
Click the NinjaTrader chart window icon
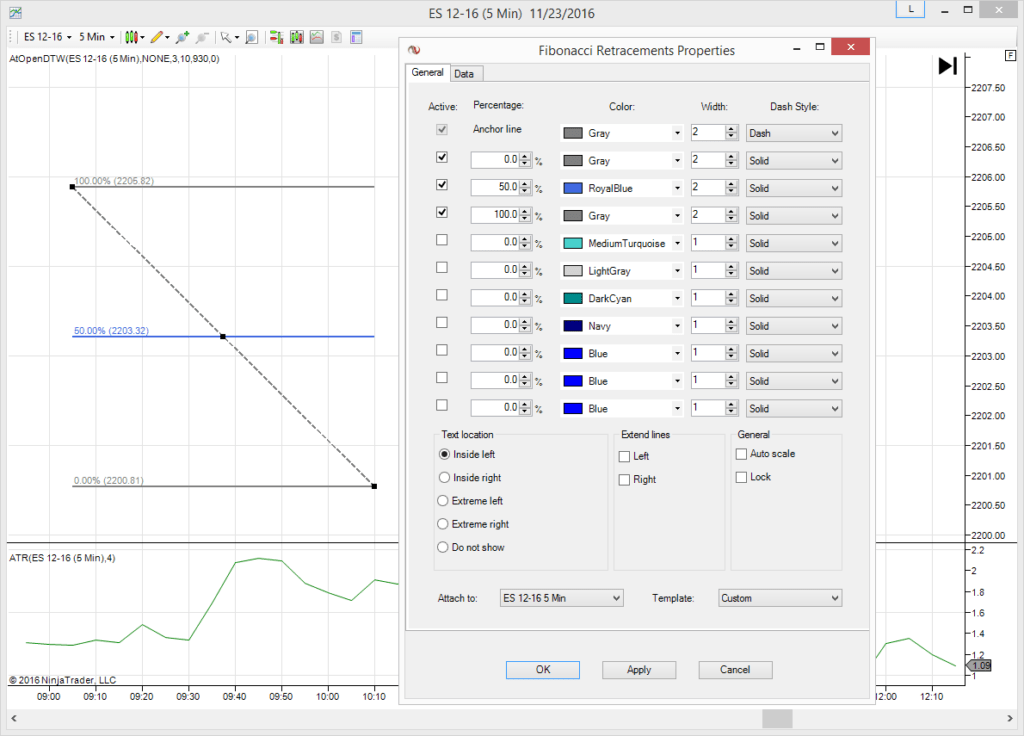click(x=15, y=12)
